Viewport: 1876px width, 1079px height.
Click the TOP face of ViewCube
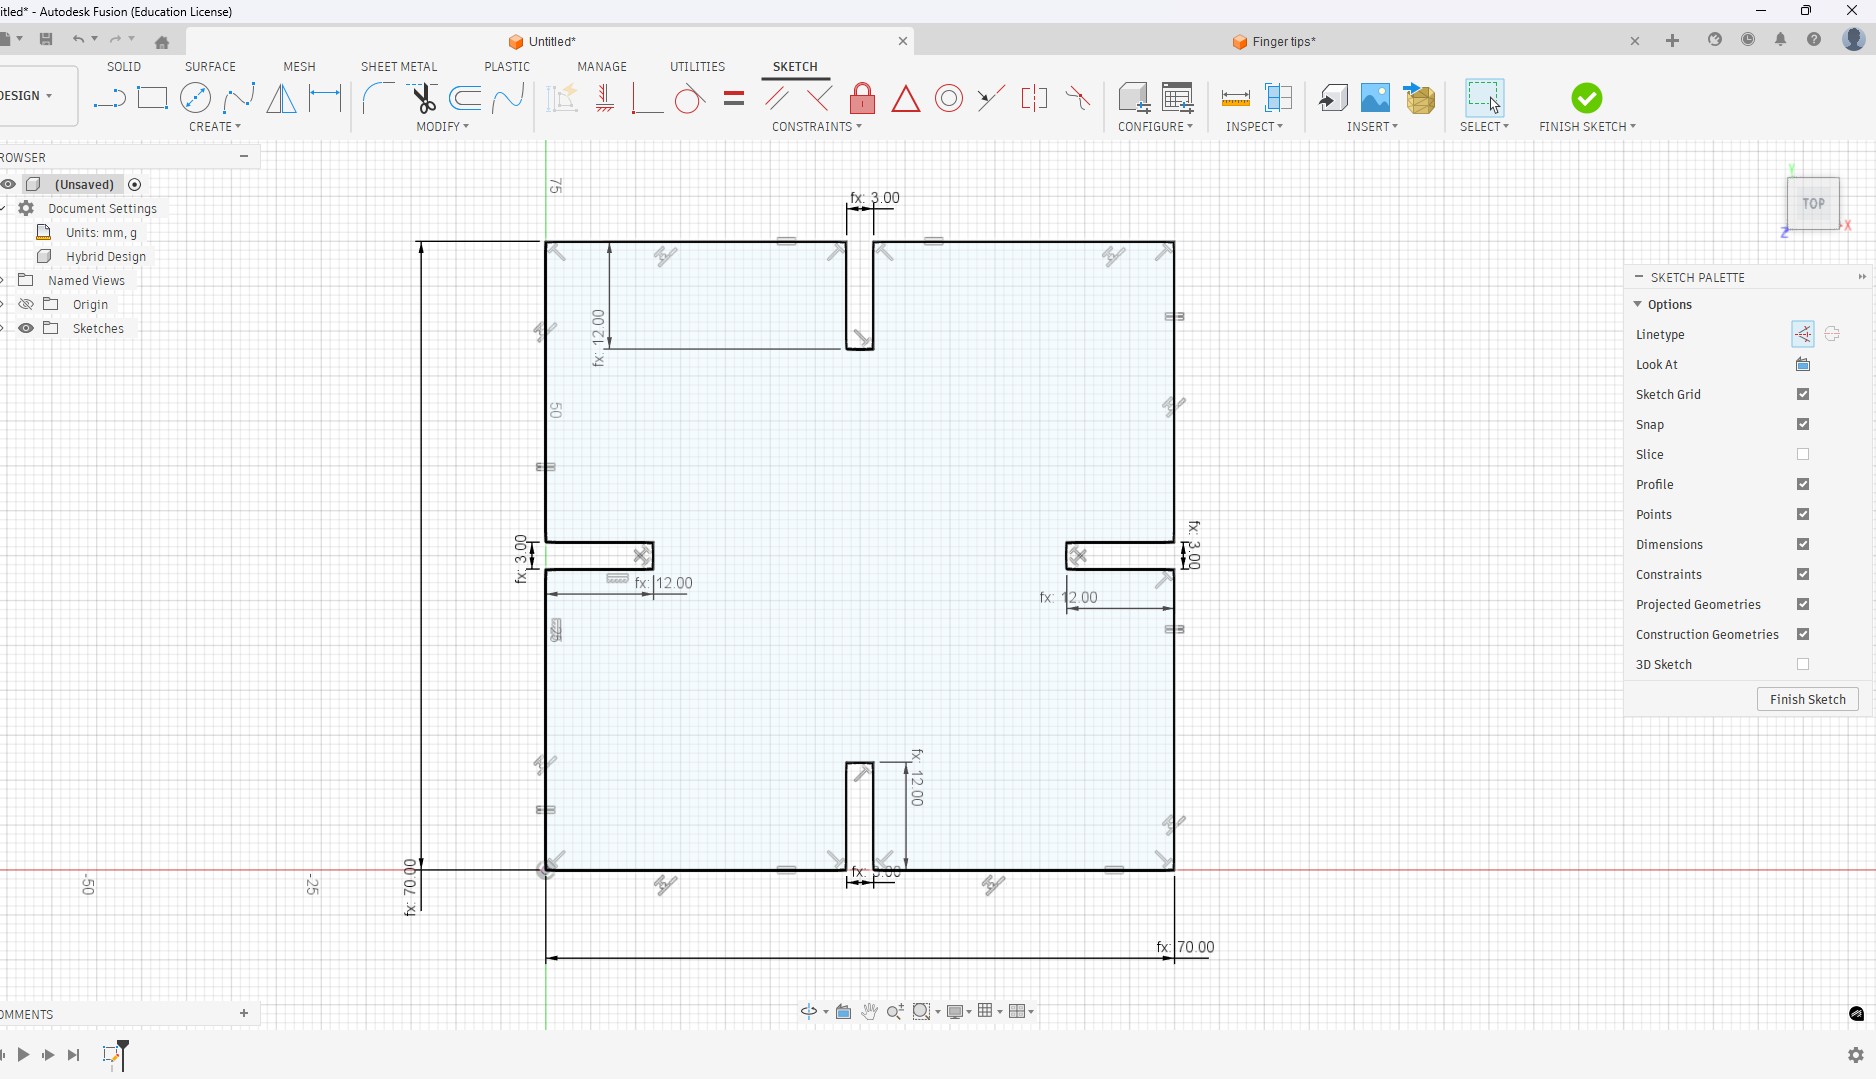1813,203
